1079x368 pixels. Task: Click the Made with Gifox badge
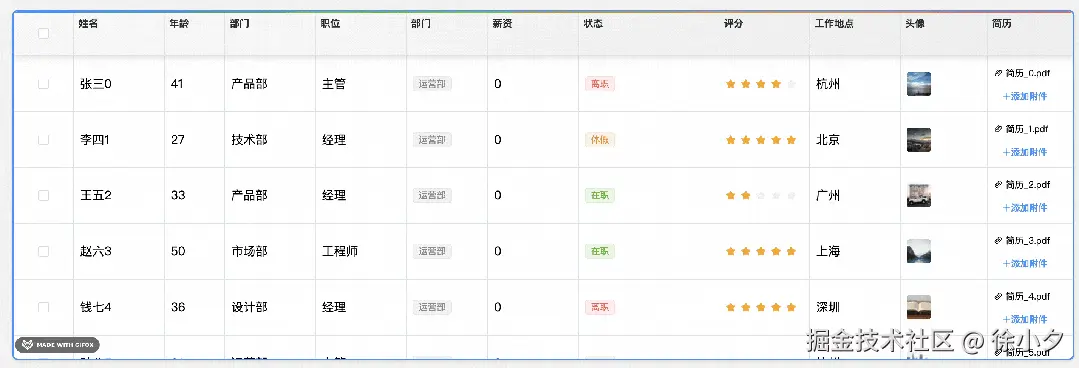[x=58, y=345]
